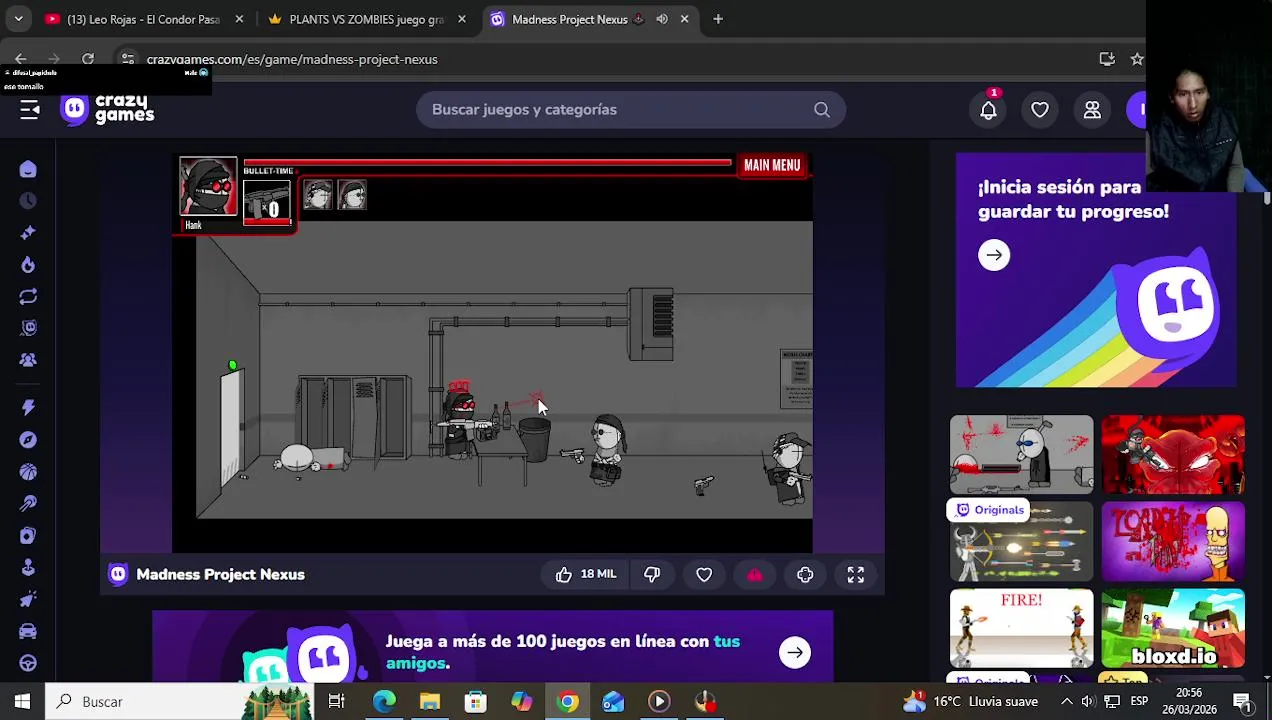
Task: Open the CrazyGames hamburger menu
Action: click(29, 110)
